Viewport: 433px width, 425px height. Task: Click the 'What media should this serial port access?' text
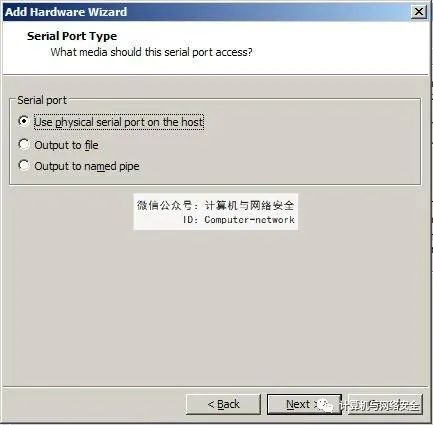(x=152, y=52)
